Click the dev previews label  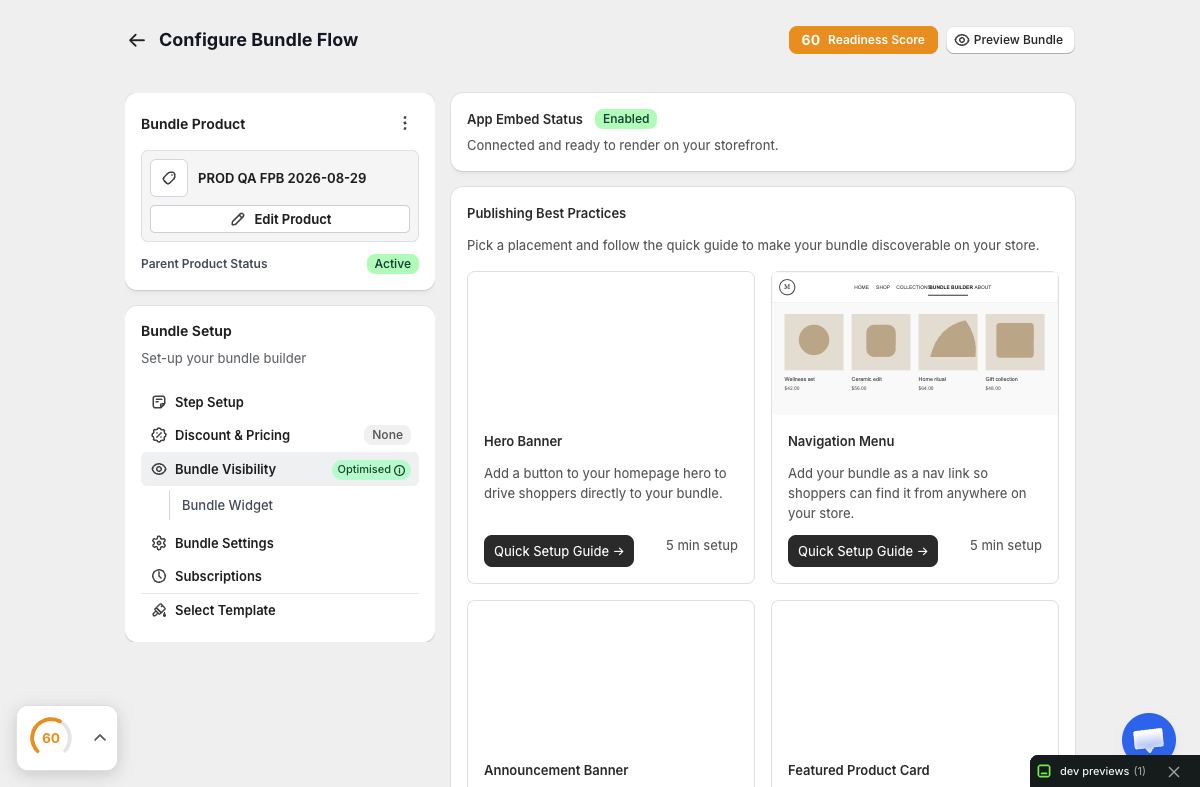[1094, 771]
